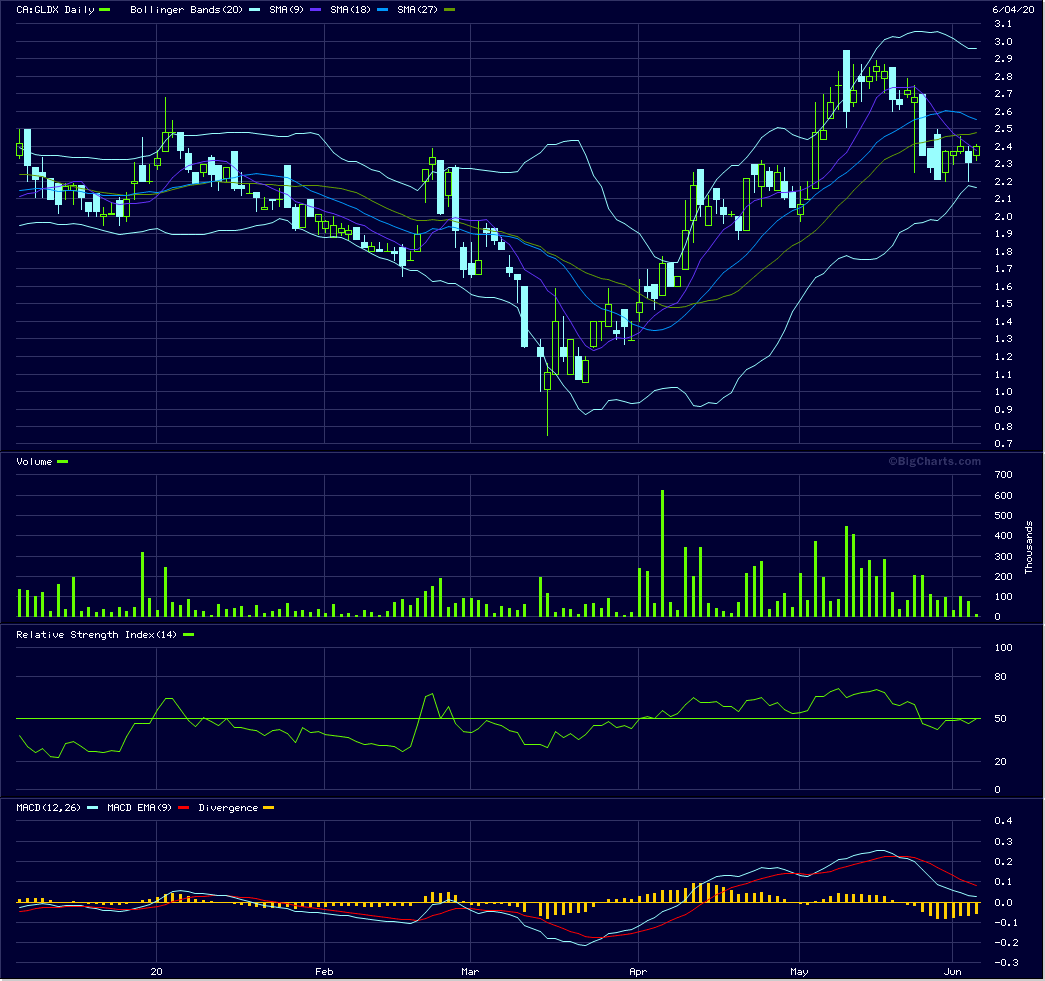Click the Feb month label on time axis

[x=324, y=972]
